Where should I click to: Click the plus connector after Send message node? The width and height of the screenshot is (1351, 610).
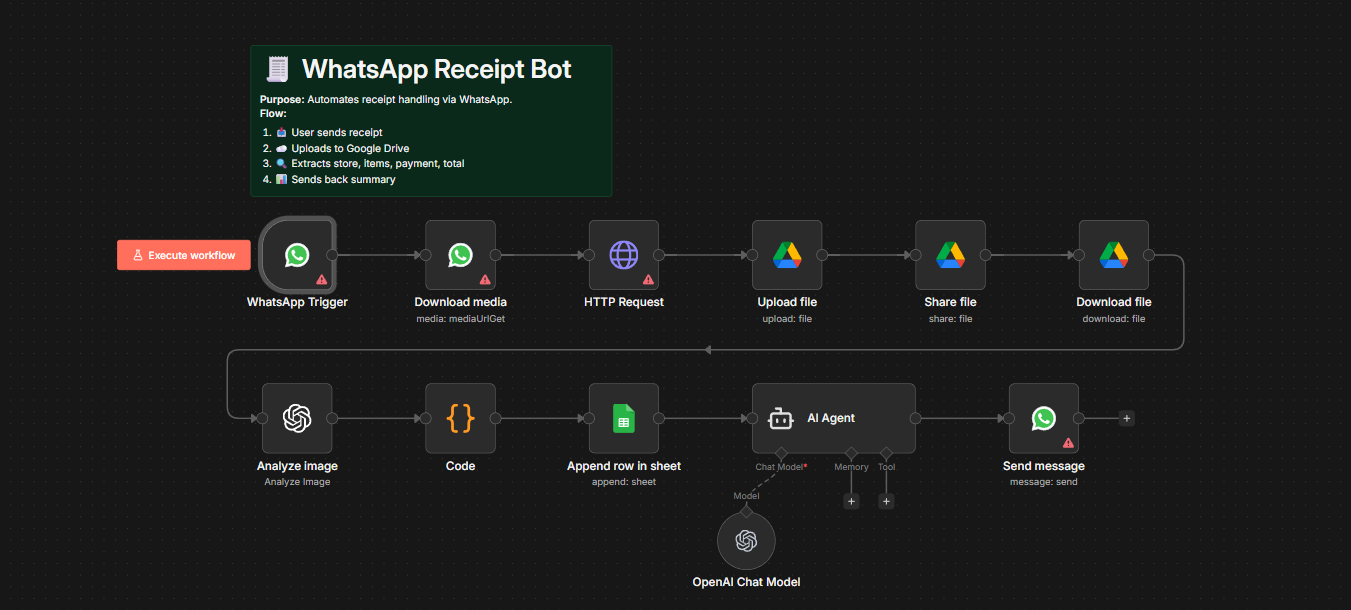pyautogui.click(x=1126, y=418)
